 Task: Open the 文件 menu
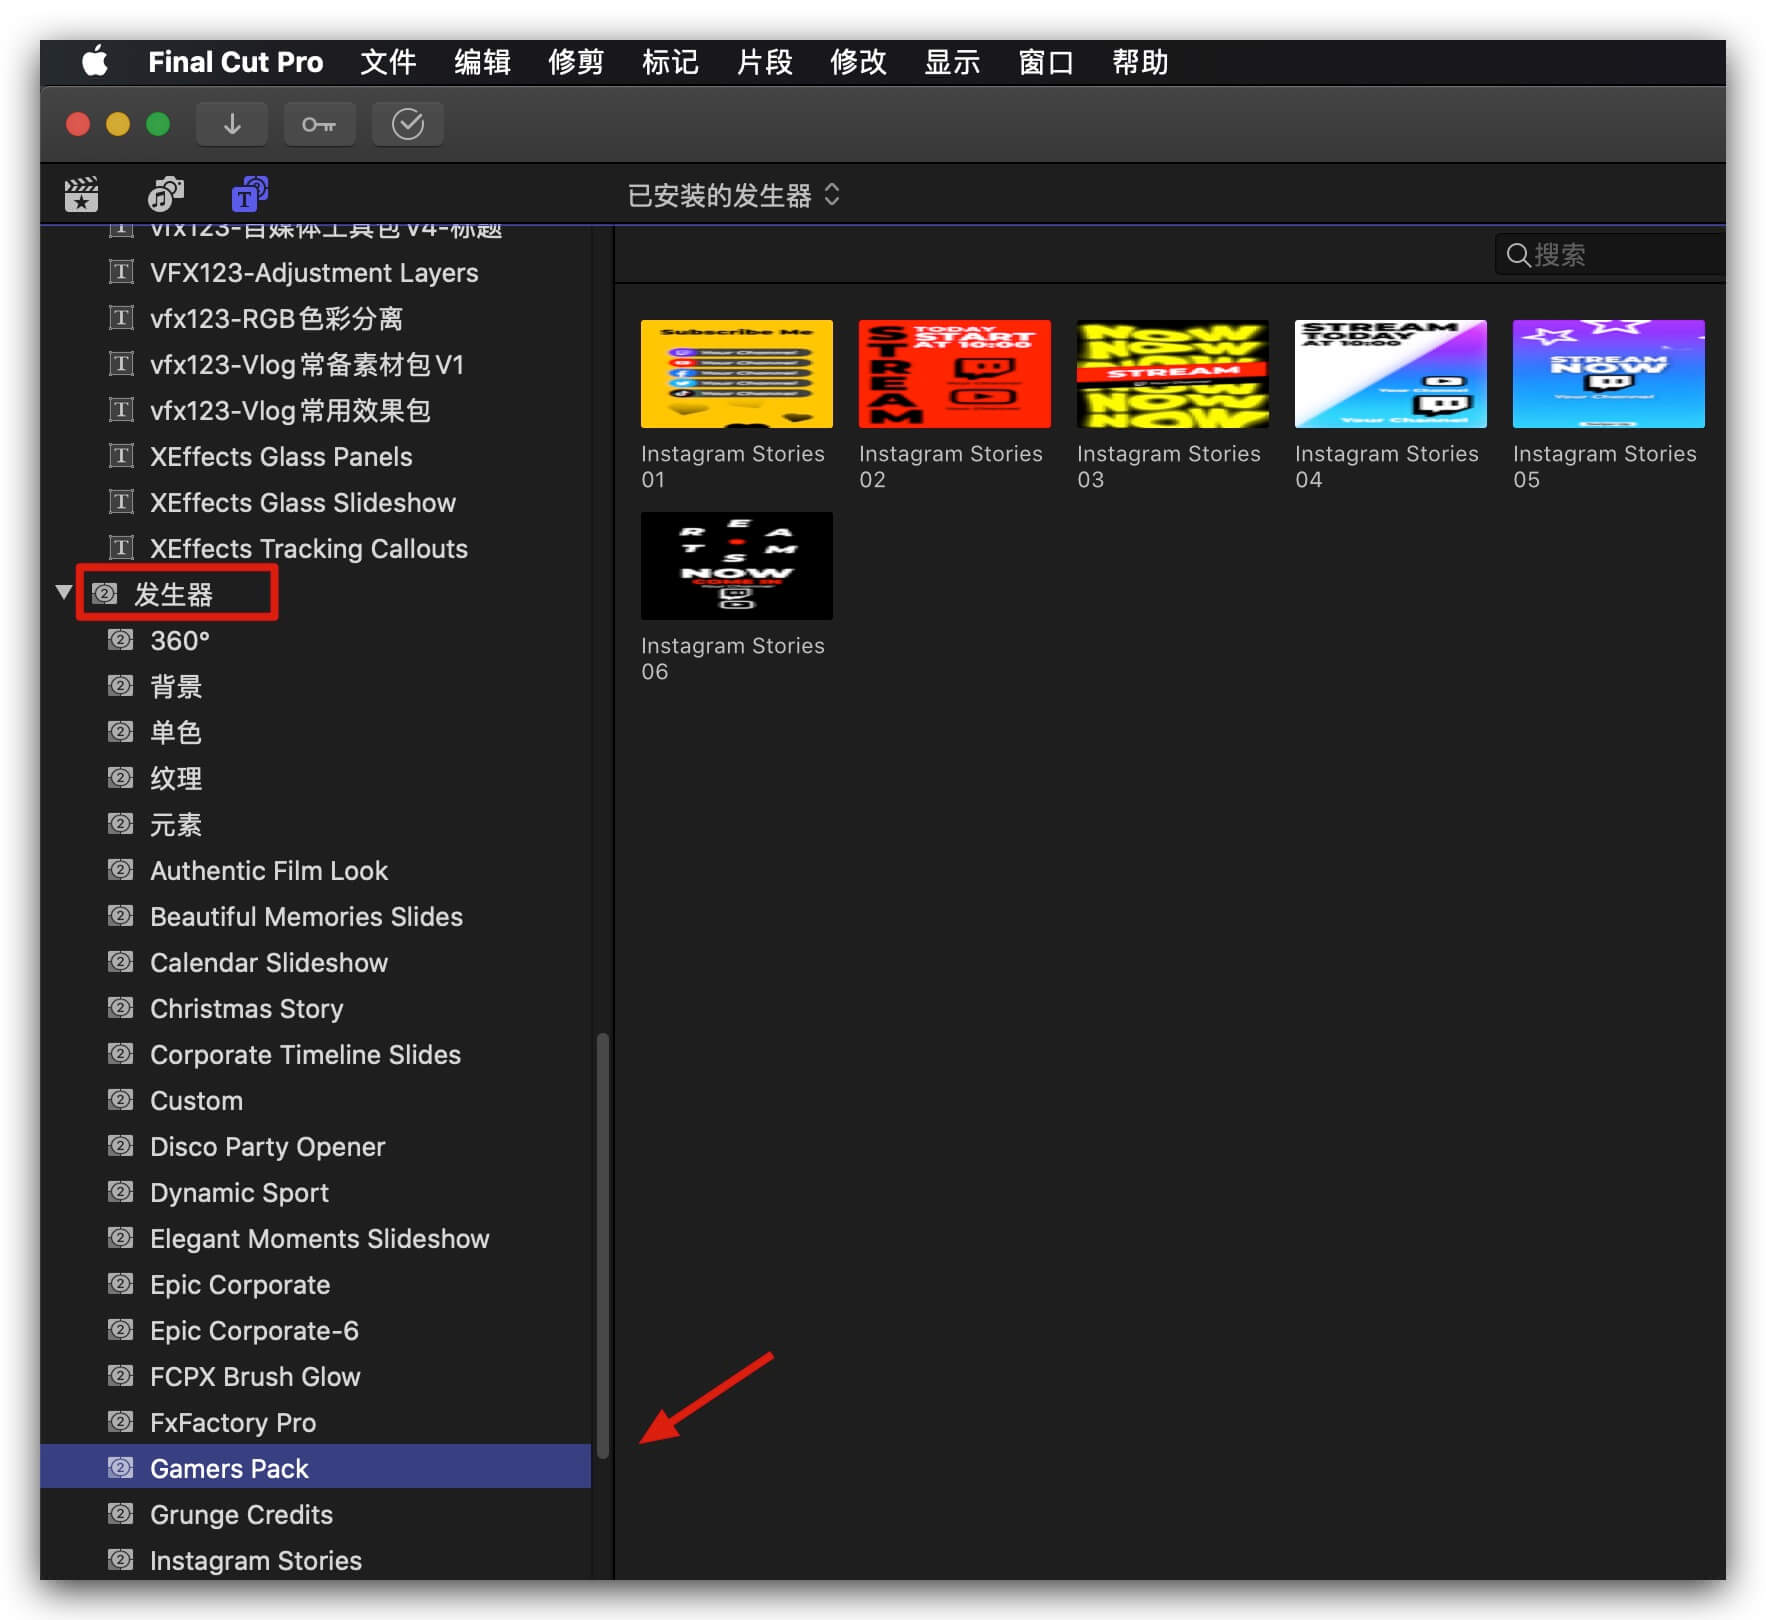tap(388, 62)
